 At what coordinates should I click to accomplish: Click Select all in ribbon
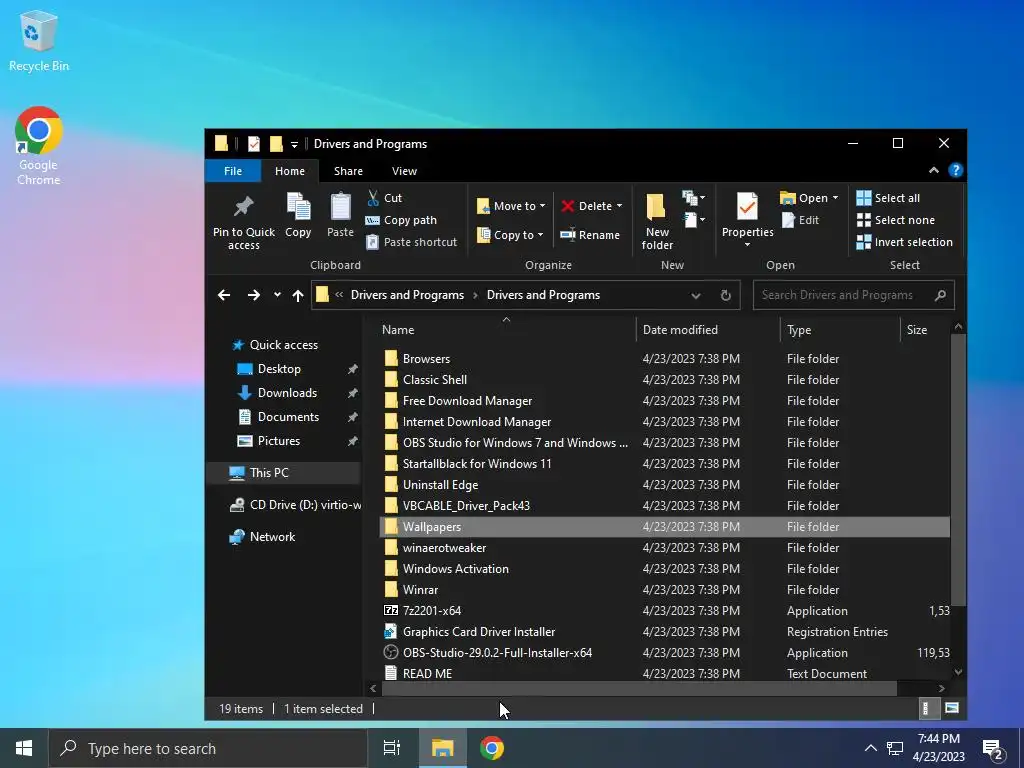click(x=888, y=198)
